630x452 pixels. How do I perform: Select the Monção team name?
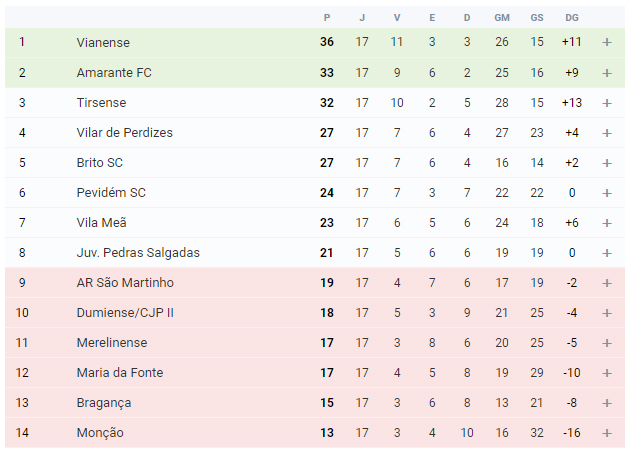coord(100,433)
